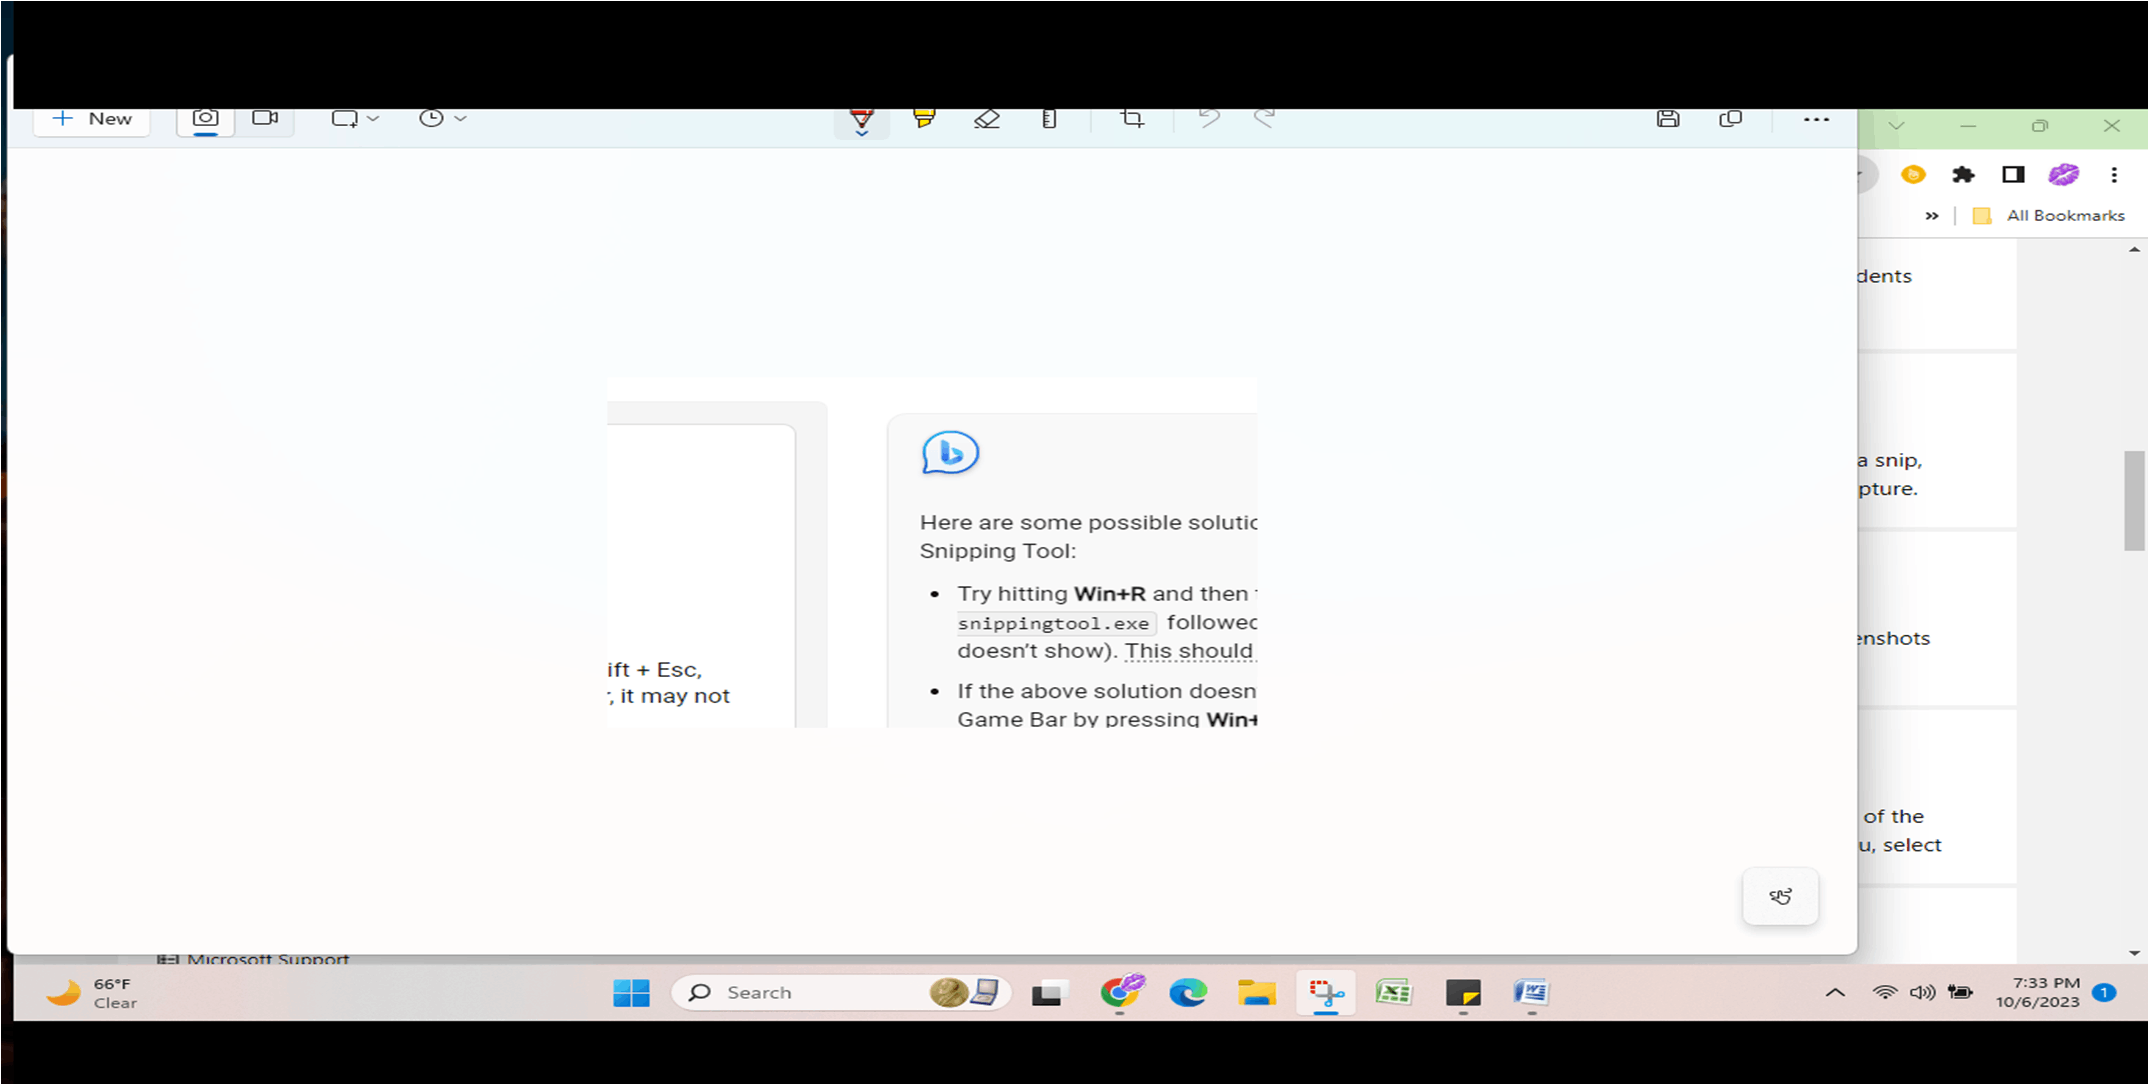Redo the last edit
The height and width of the screenshot is (1085, 2149).
tap(1265, 119)
